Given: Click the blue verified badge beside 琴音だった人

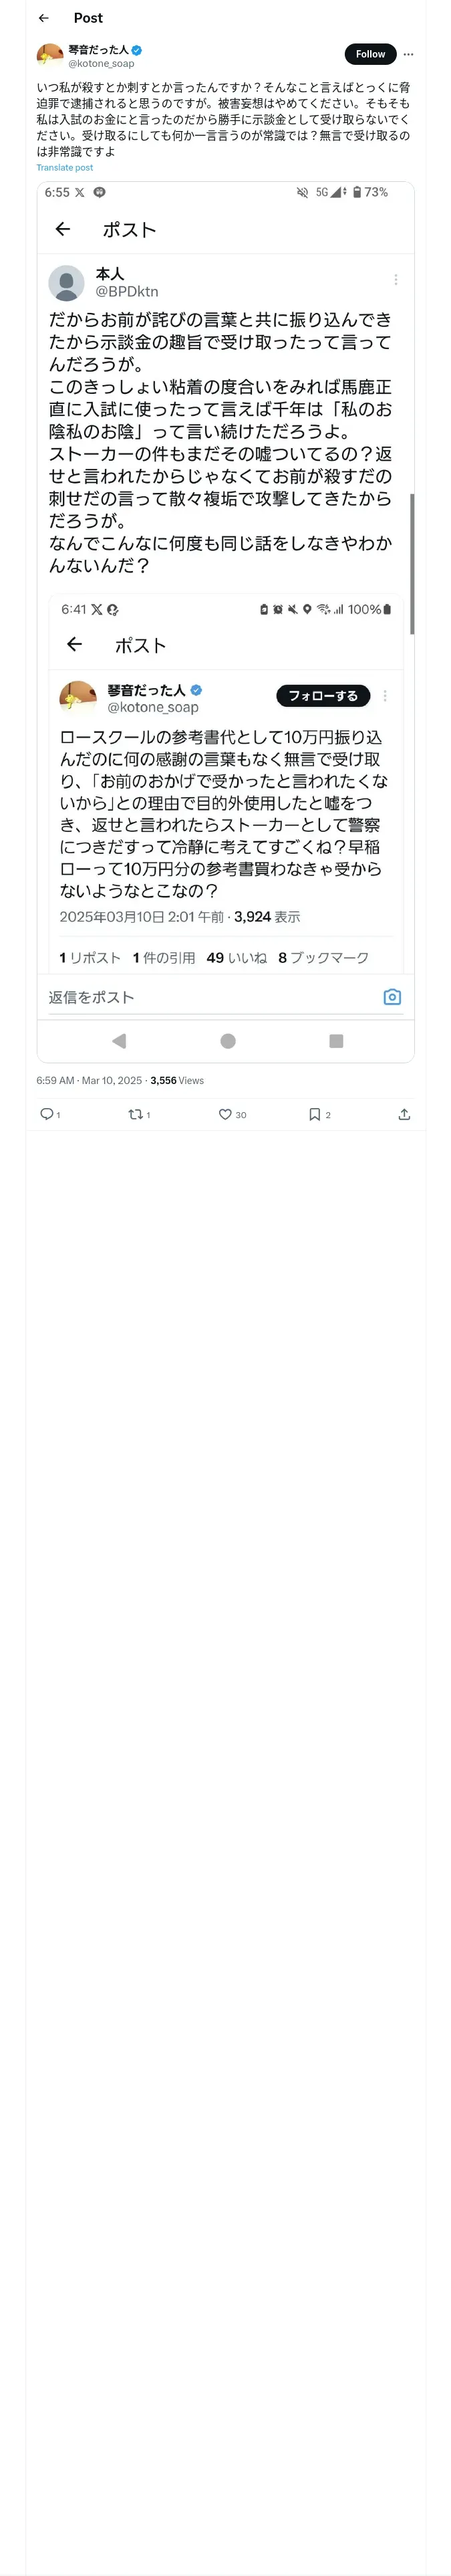Looking at the screenshot, I should [x=137, y=49].
